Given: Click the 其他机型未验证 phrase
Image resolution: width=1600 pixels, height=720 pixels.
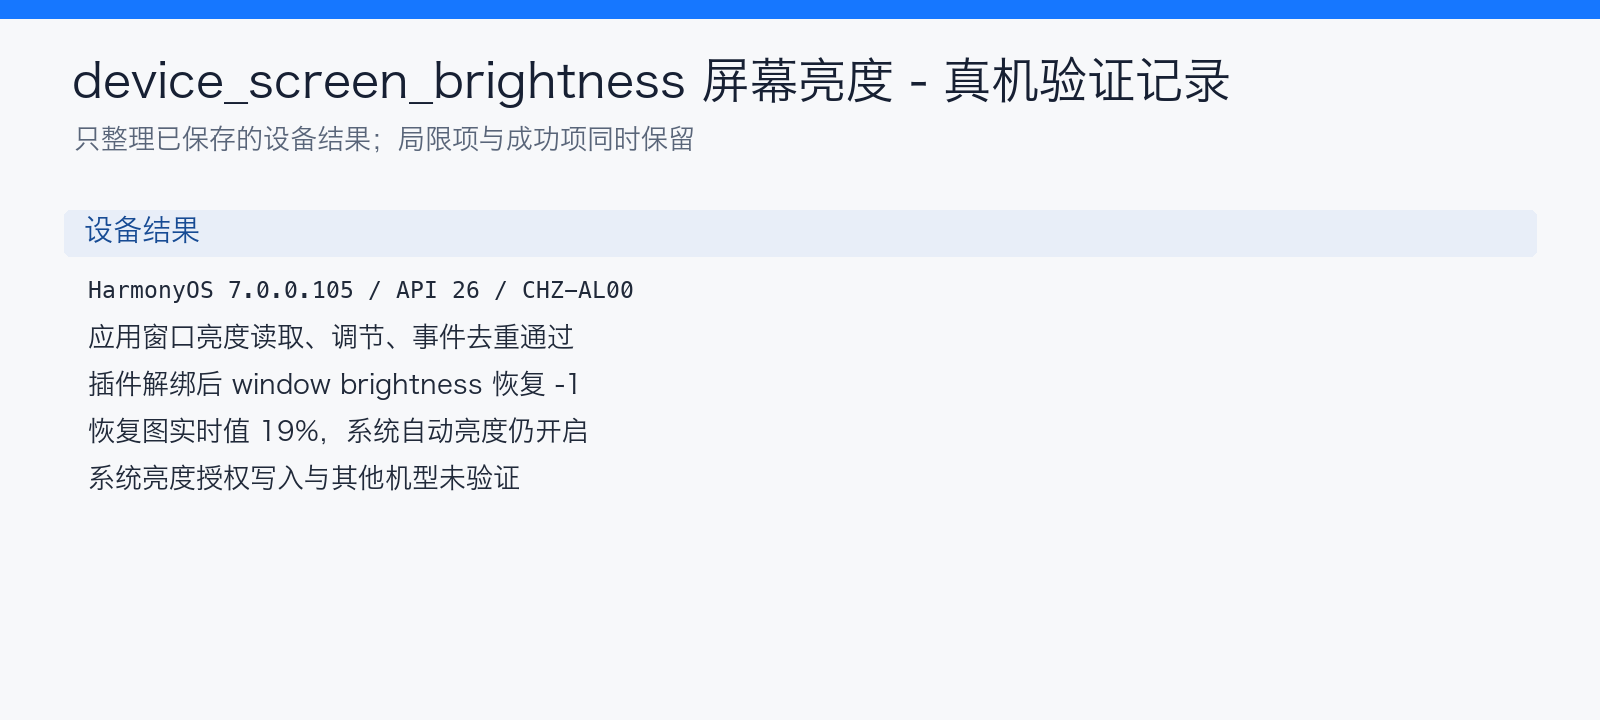Looking at the screenshot, I should pos(426,478).
